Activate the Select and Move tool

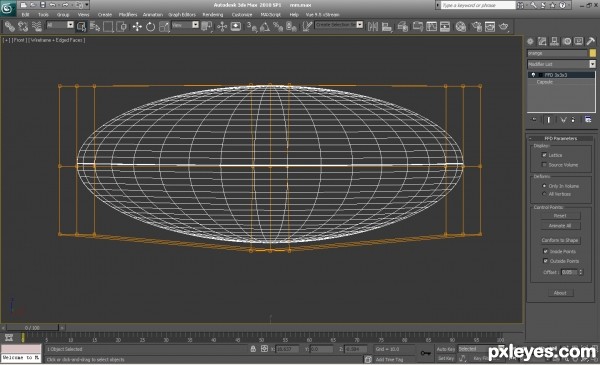pyautogui.click(x=137, y=26)
